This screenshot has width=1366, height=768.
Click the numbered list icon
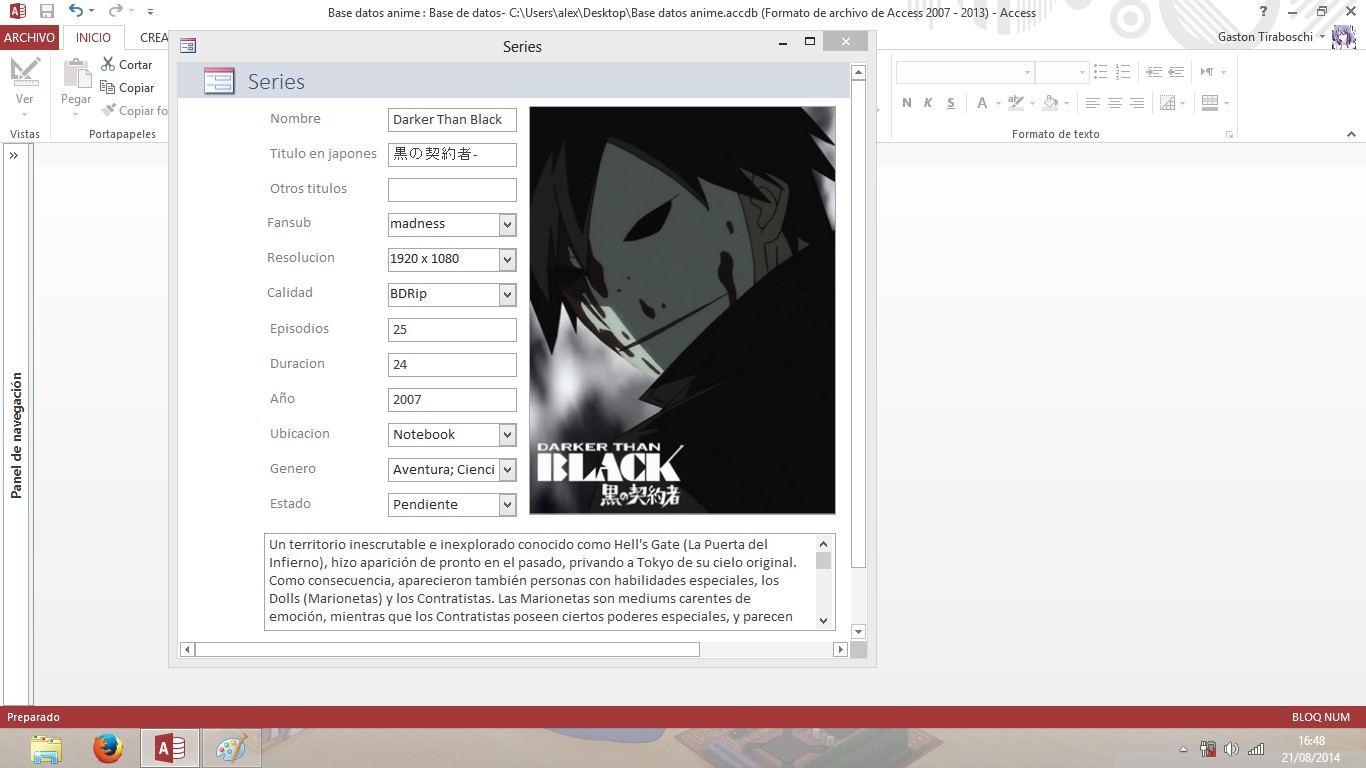[x=1123, y=72]
